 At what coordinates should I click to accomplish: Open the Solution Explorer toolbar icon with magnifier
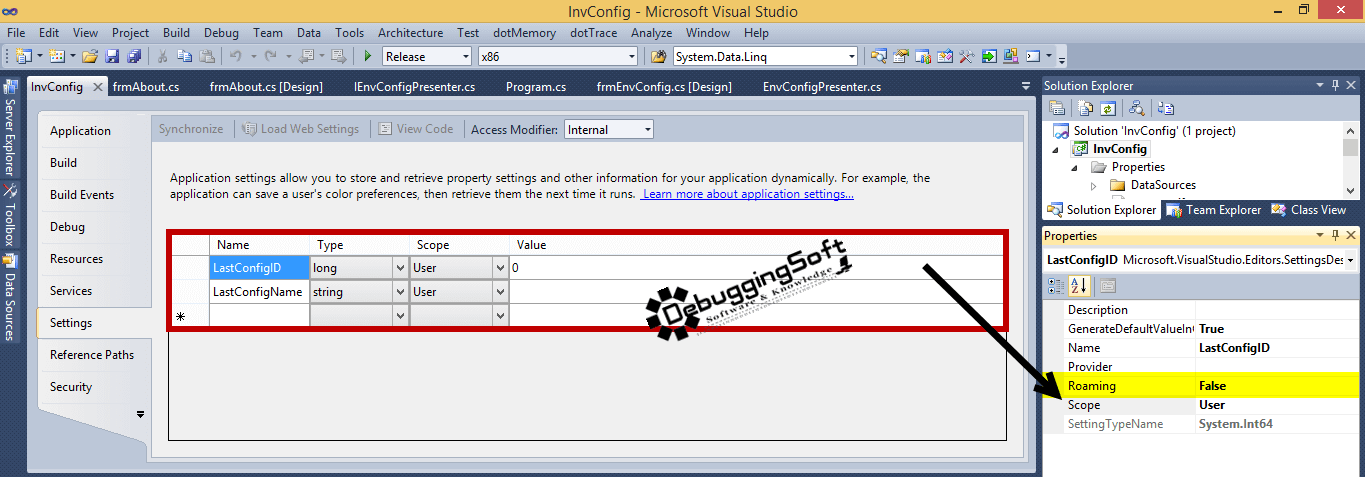tap(879, 56)
